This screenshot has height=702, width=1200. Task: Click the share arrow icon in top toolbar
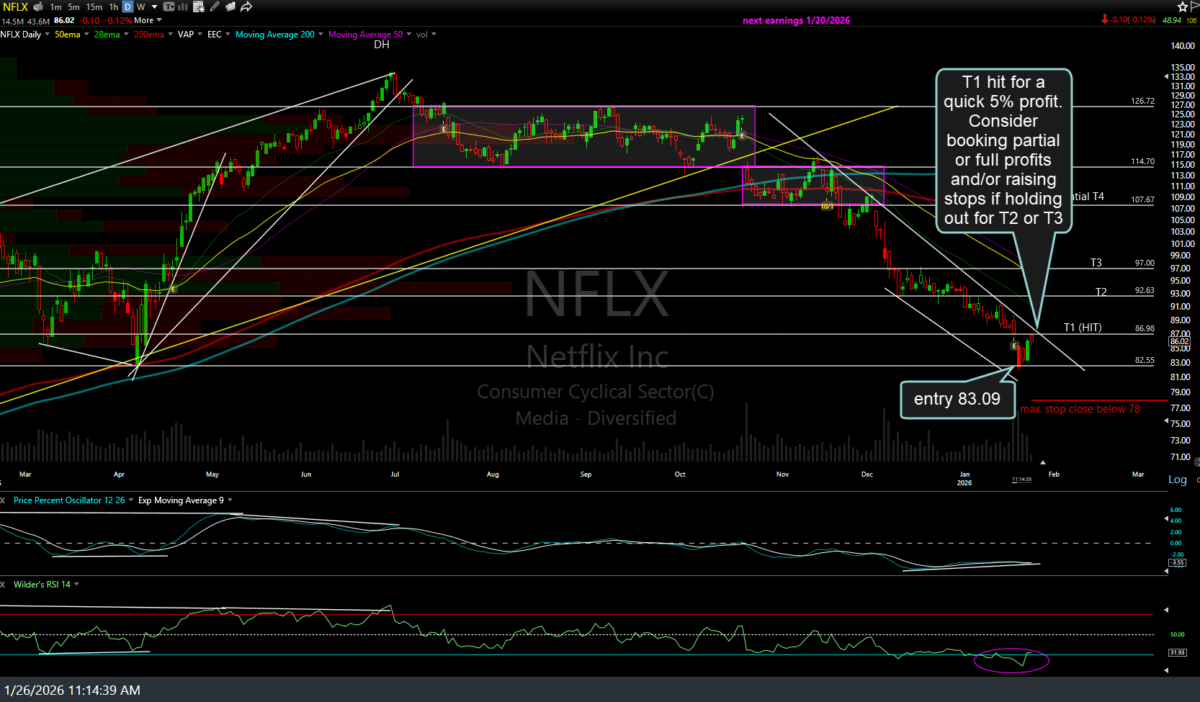click(x=246, y=7)
